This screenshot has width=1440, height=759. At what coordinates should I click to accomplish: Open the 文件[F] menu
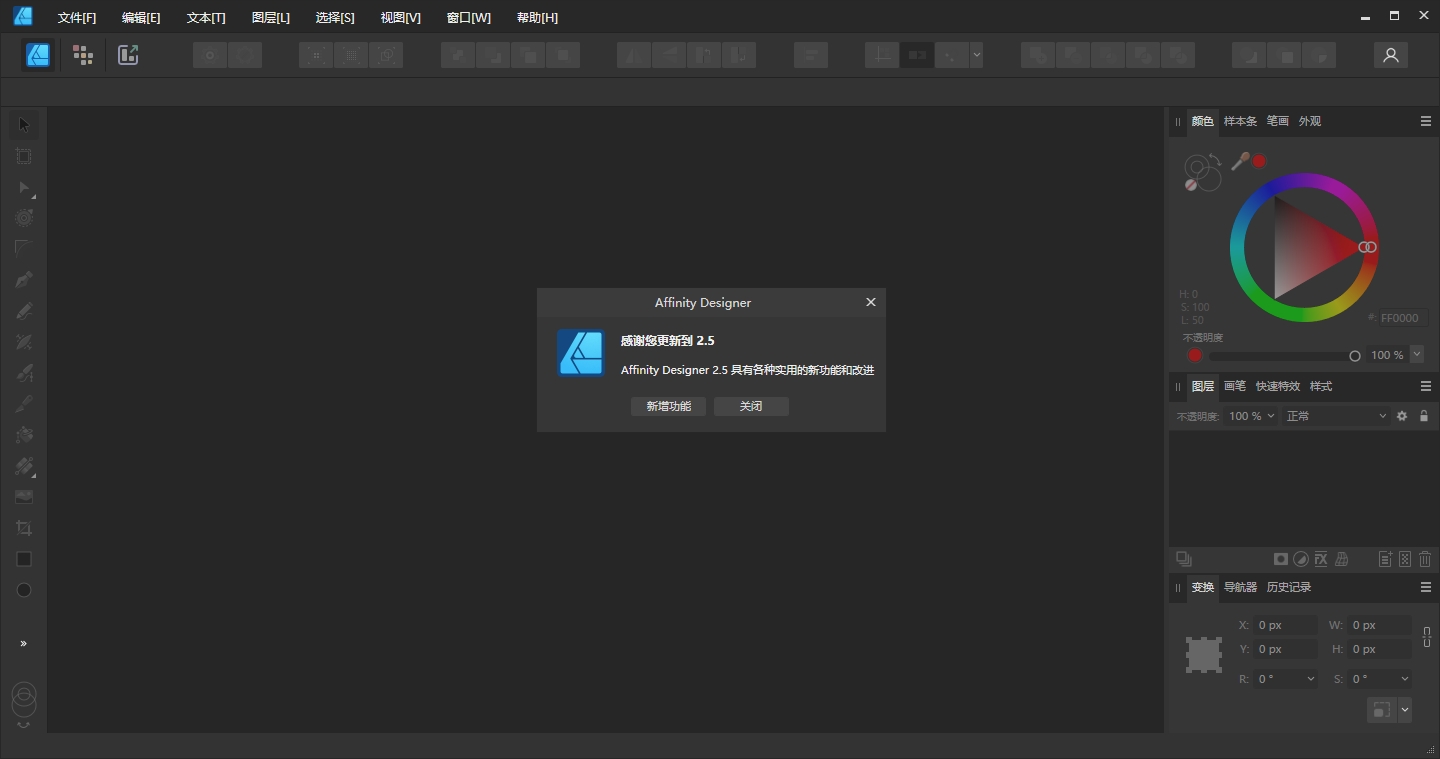point(77,18)
